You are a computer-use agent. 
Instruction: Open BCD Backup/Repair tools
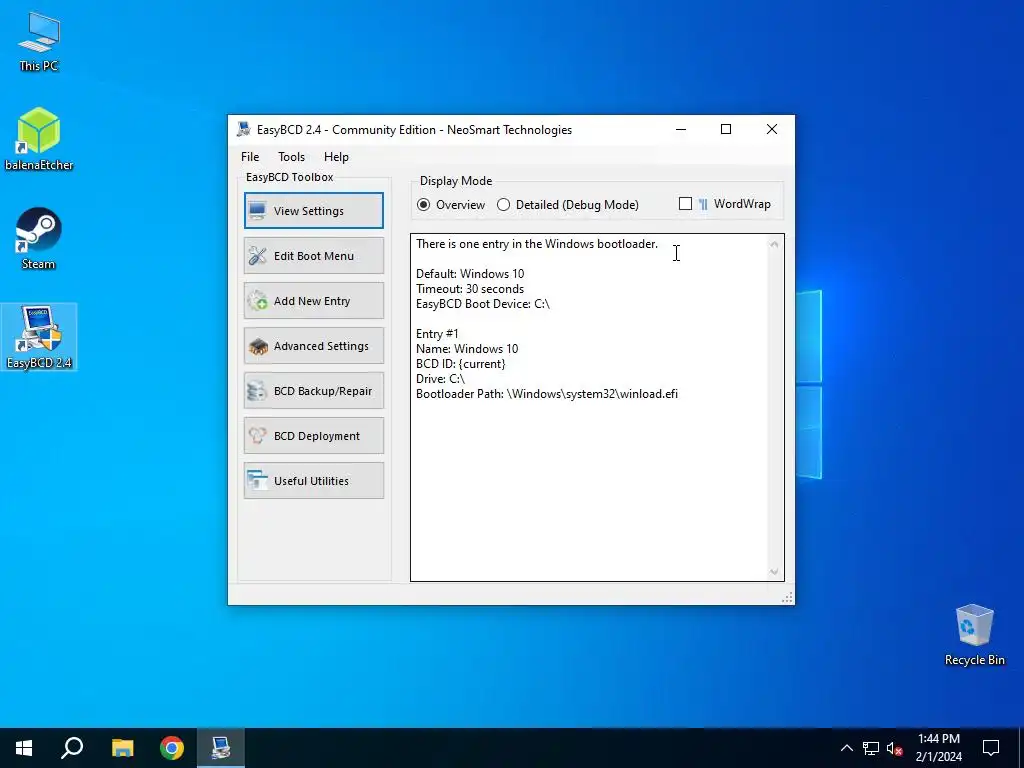pyautogui.click(x=313, y=391)
